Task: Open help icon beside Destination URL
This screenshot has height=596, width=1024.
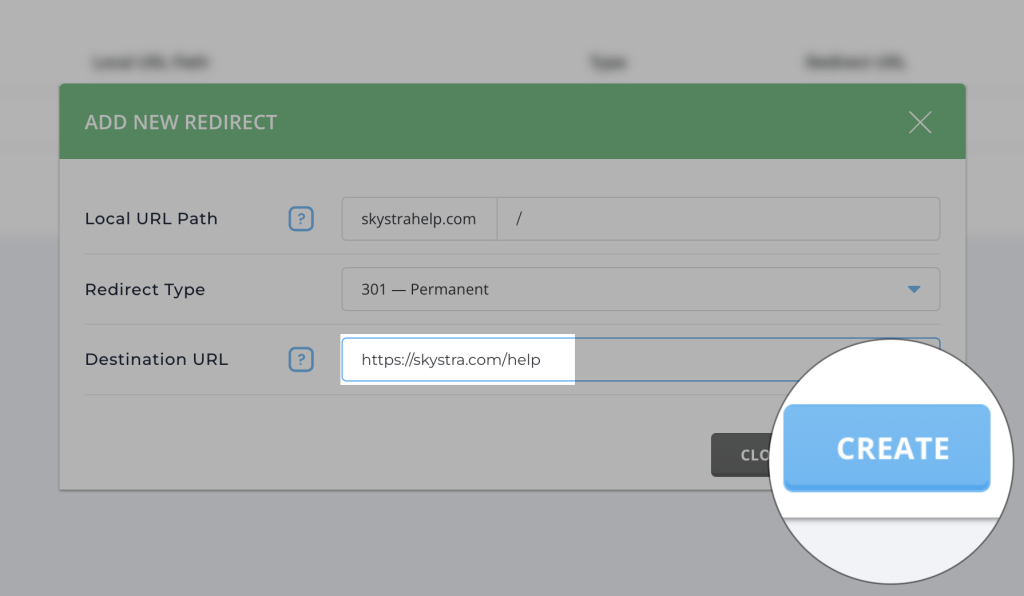Action: point(301,359)
